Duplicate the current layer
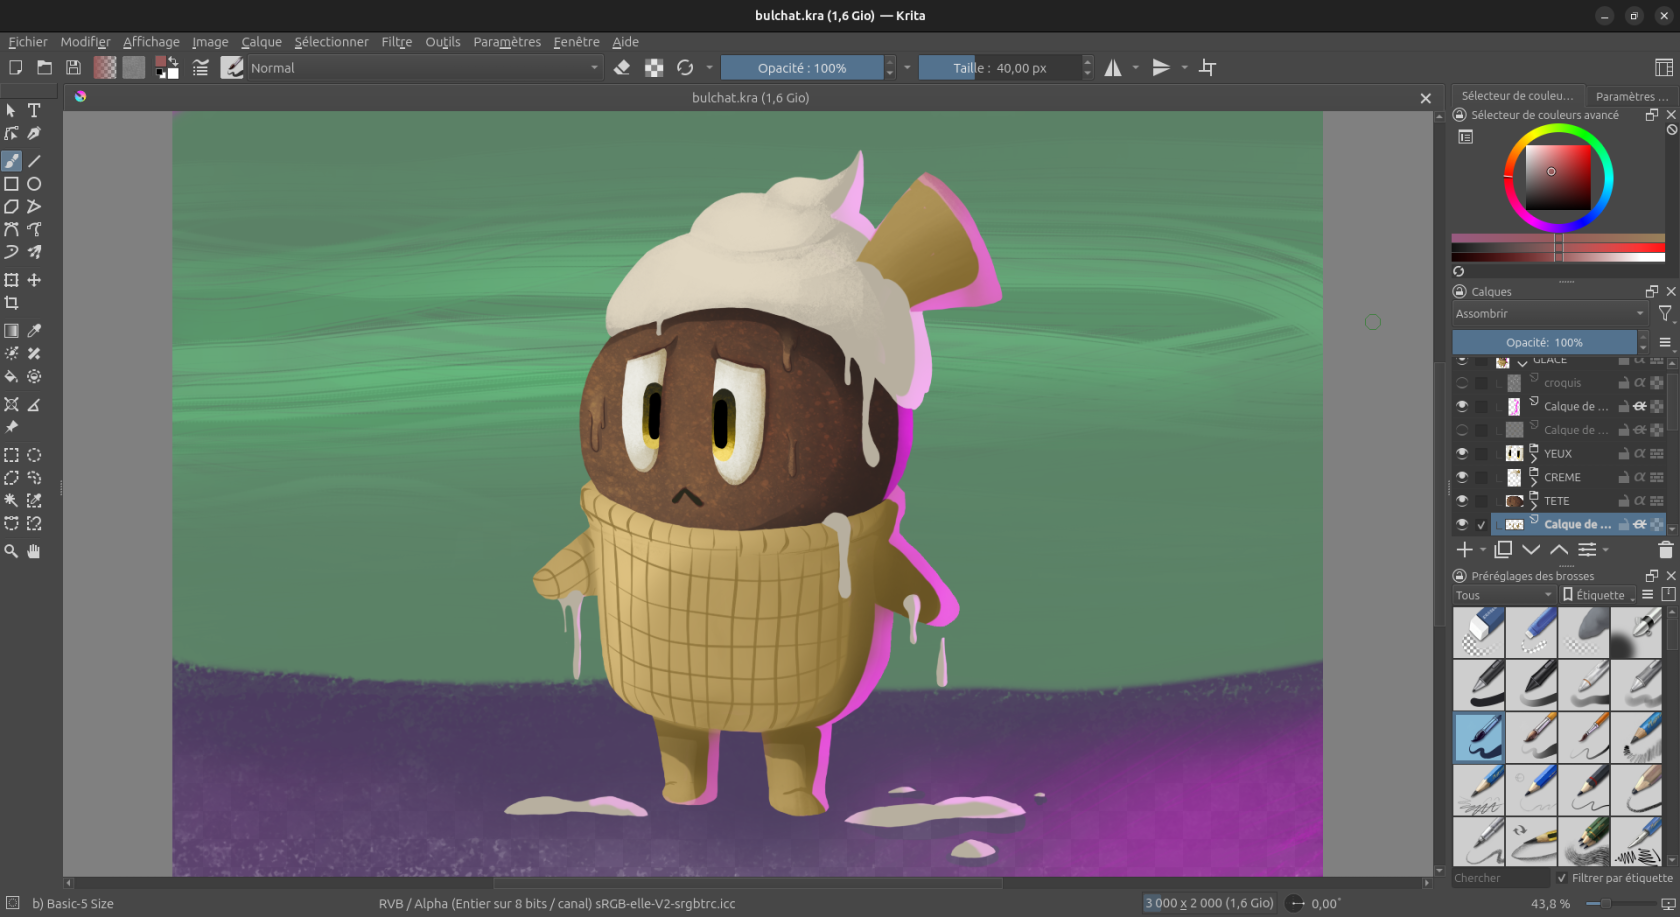 pos(1503,550)
